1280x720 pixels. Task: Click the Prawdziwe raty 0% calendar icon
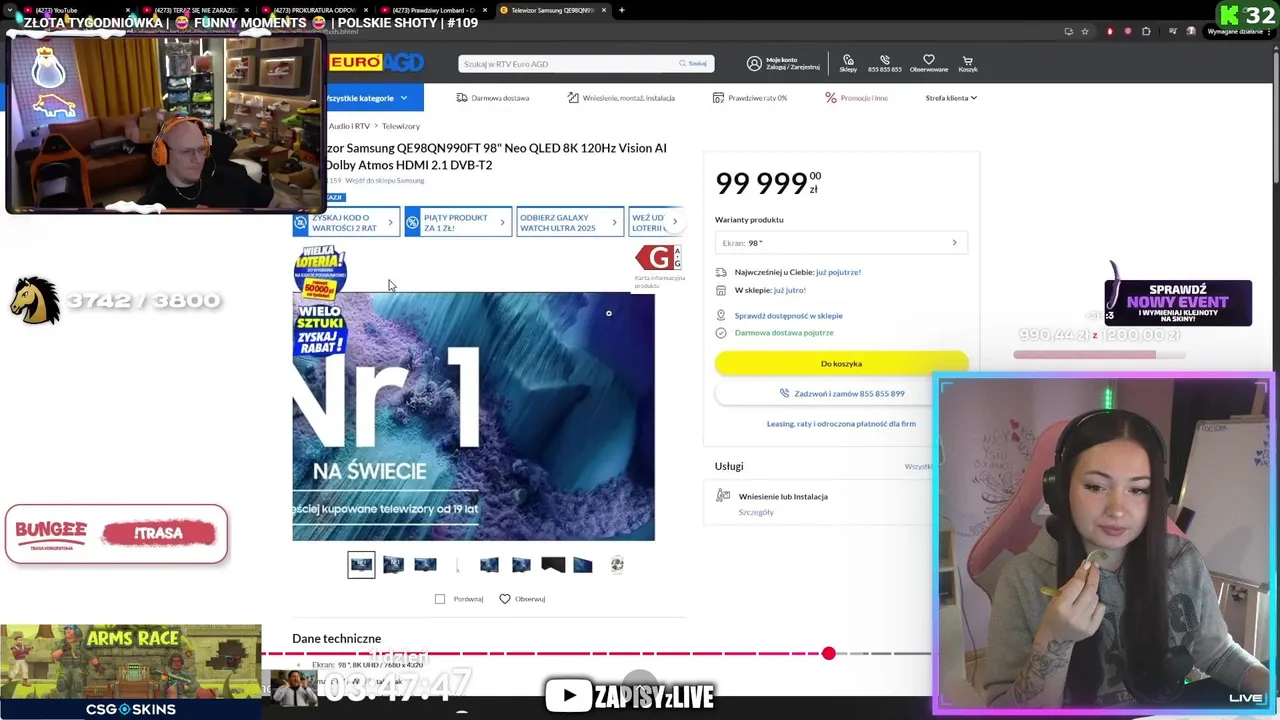(x=718, y=98)
